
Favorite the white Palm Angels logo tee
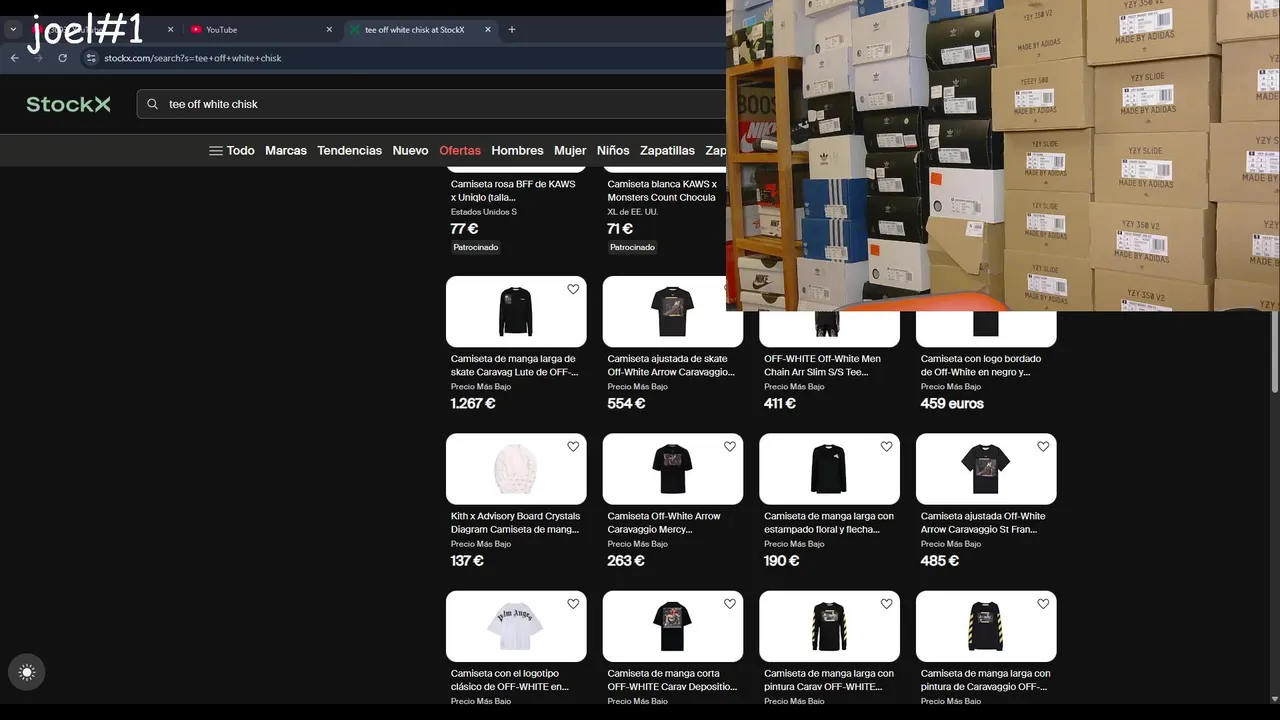(573, 604)
